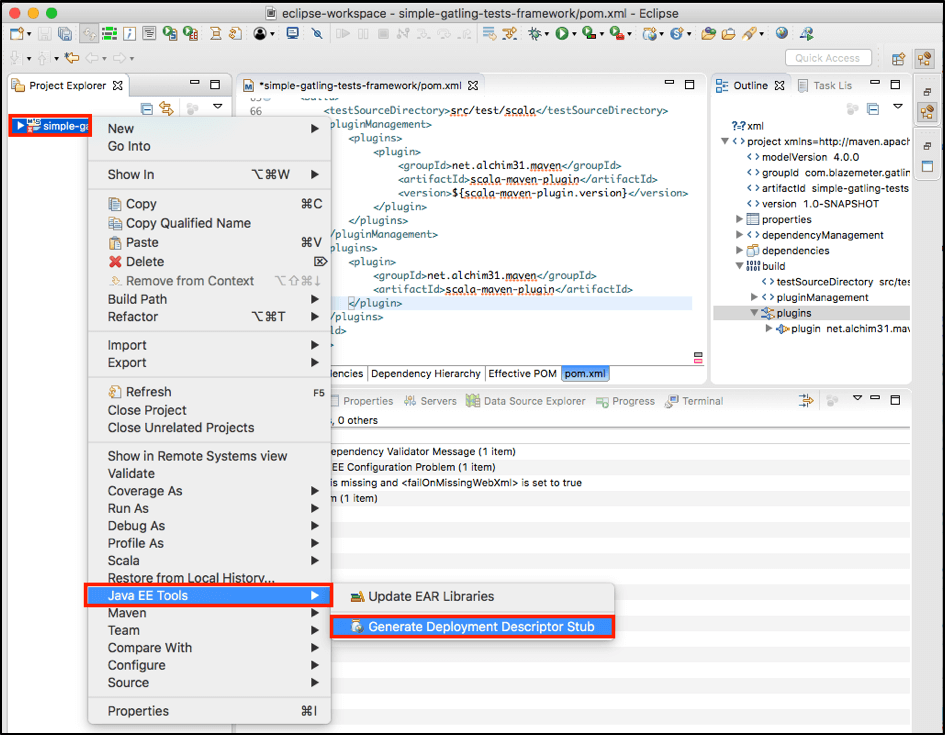Toggle the Java EE perspective button
945x735 pixels.
925,58
